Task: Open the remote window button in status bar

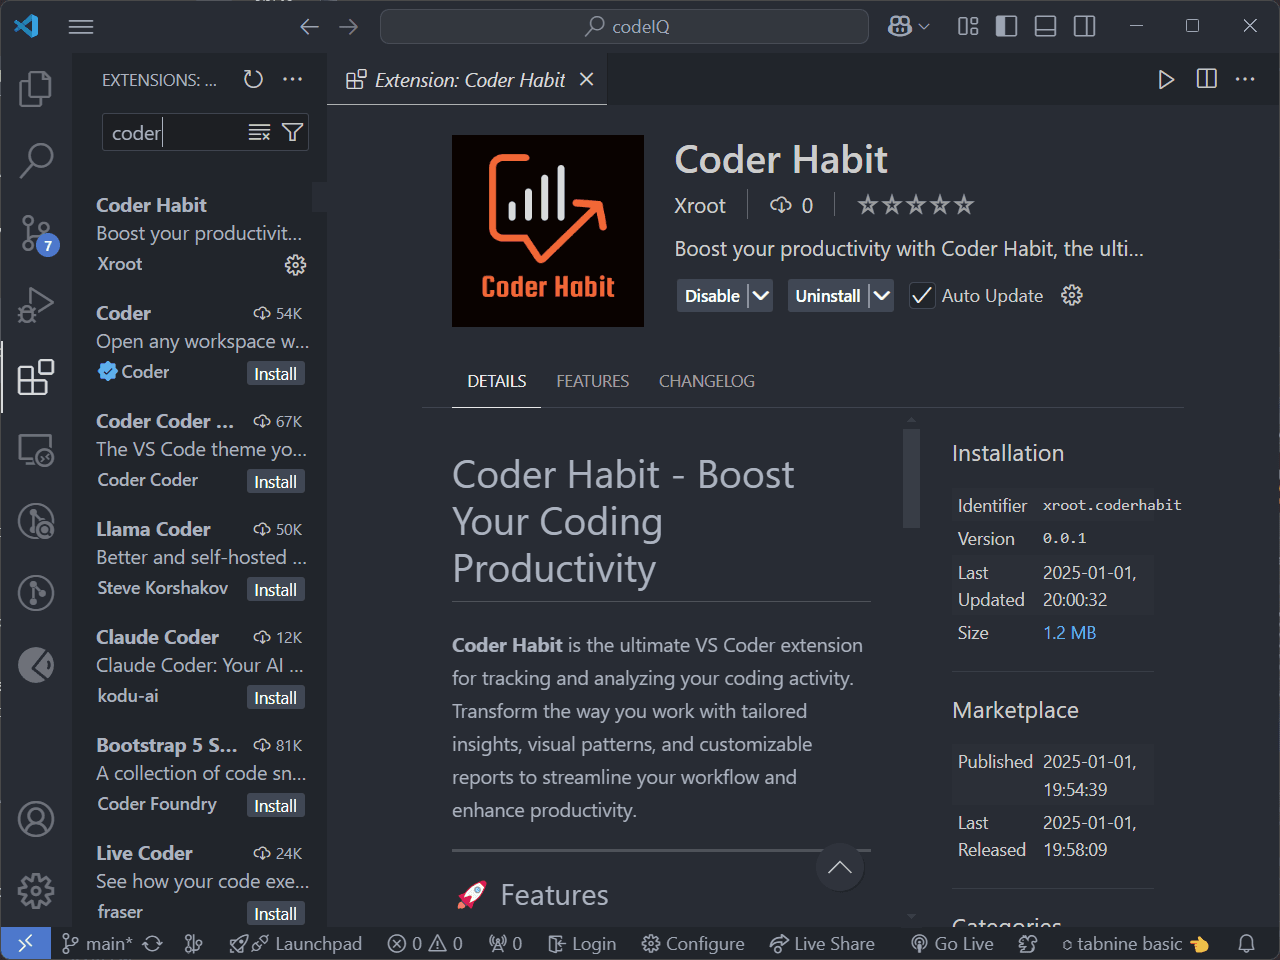Action: click(x=26, y=943)
